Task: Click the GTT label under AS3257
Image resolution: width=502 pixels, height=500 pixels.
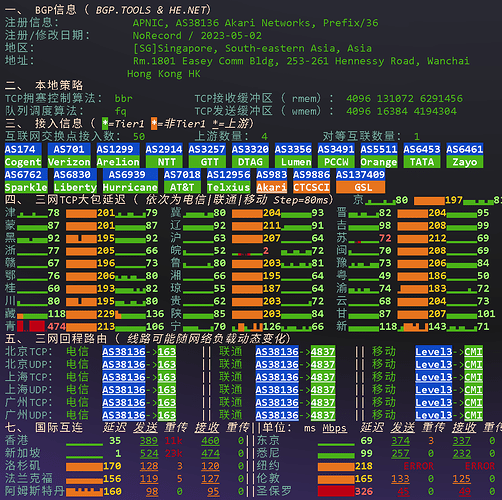Action: [x=207, y=162]
